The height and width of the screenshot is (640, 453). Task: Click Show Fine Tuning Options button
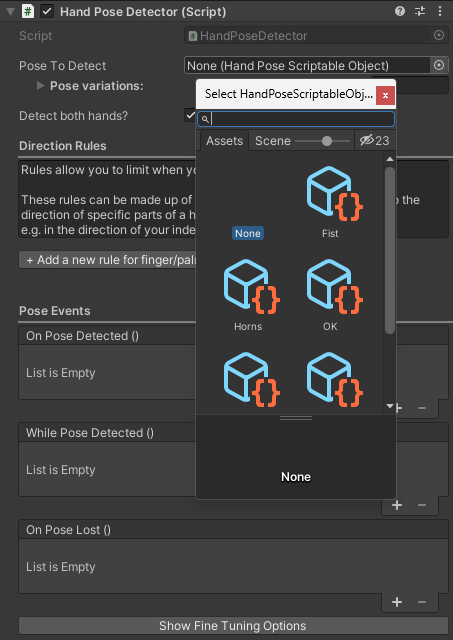pos(233,626)
